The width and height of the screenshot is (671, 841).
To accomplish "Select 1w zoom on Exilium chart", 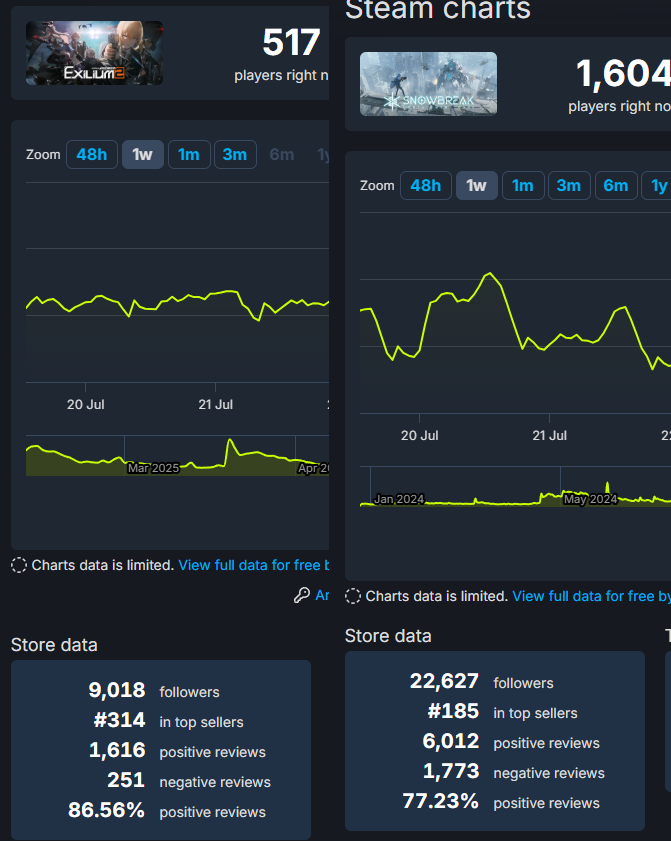I will click(143, 154).
